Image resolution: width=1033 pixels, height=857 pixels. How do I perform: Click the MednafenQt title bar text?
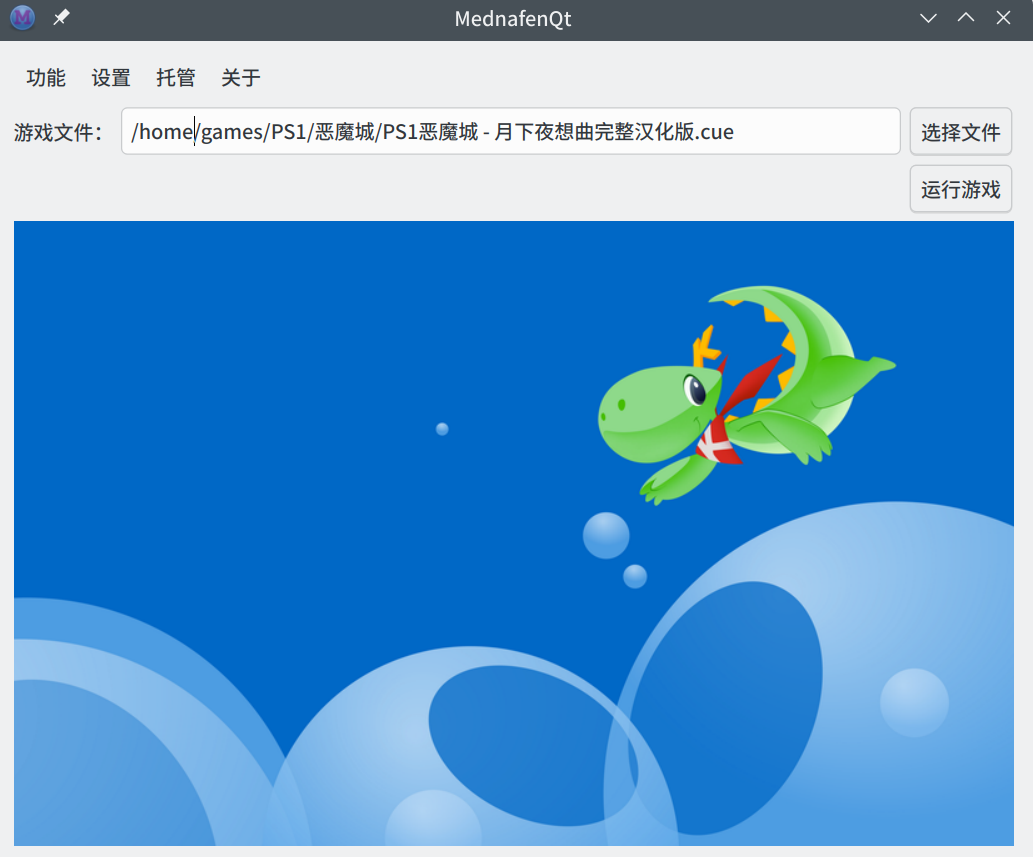512,18
